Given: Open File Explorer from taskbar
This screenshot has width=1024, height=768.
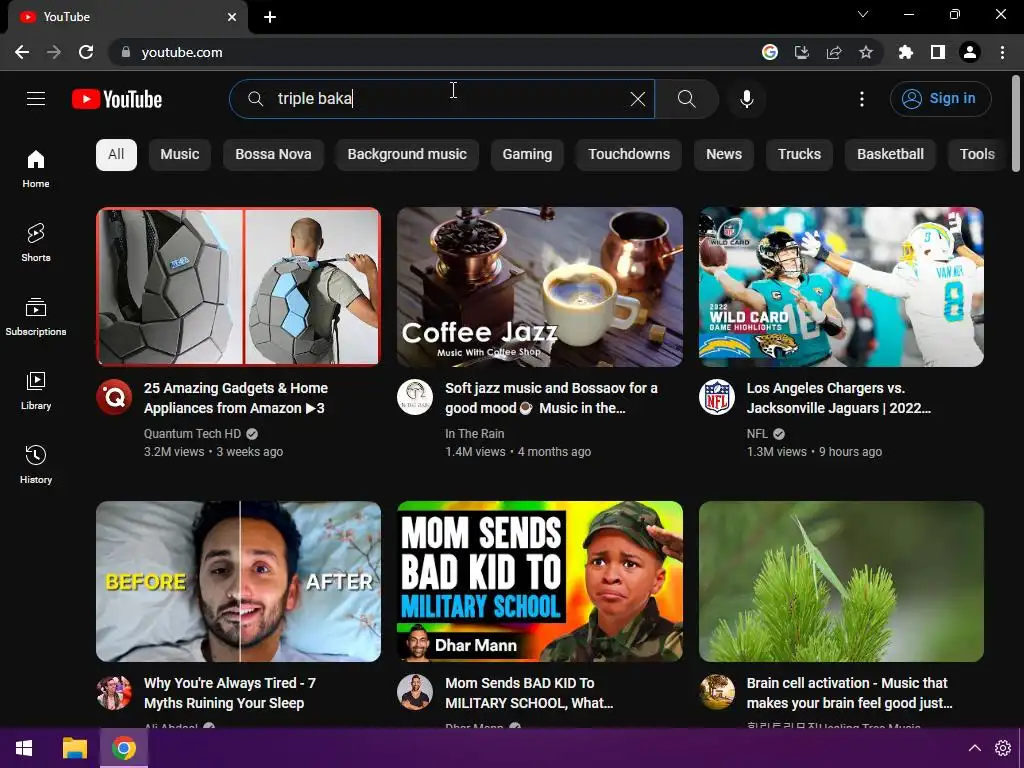Looking at the screenshot, I should (74, 748).
